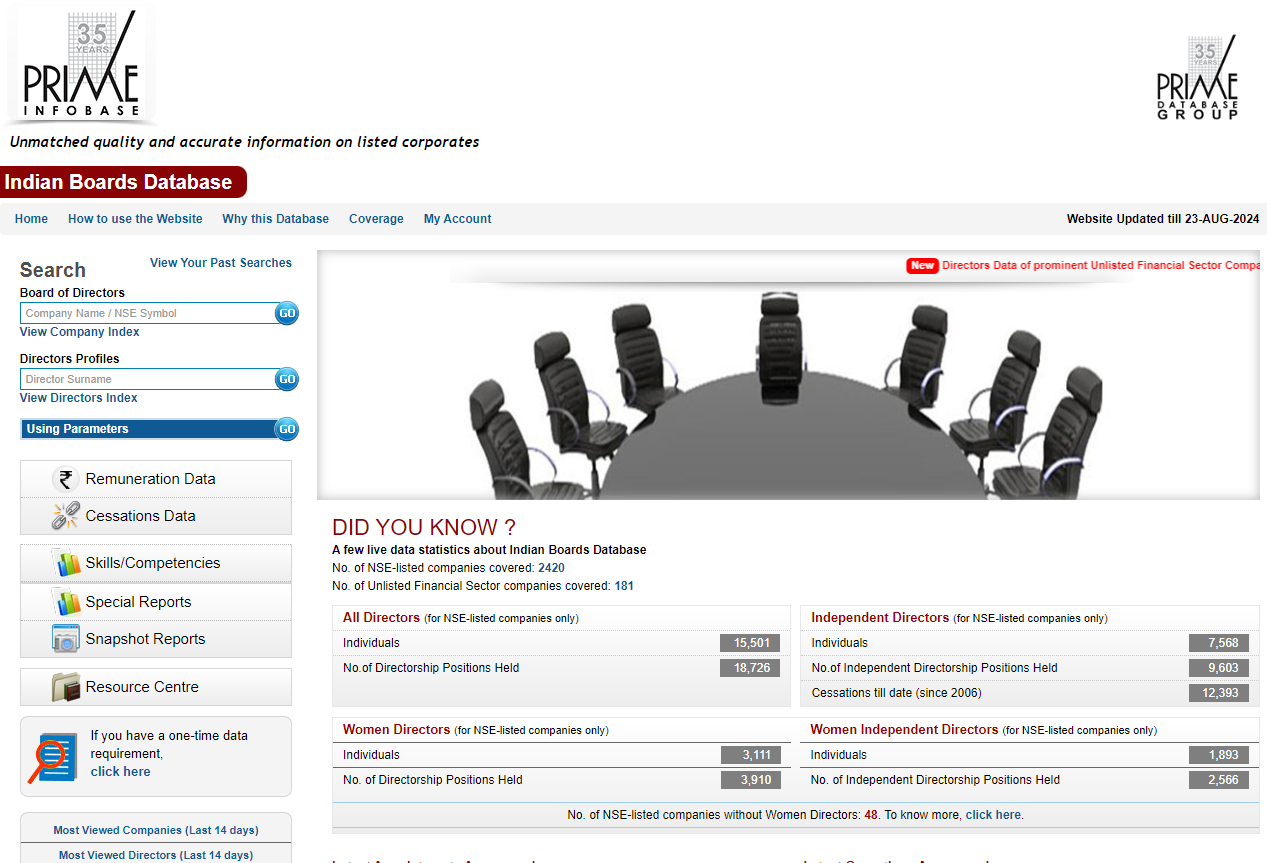Open the Home menu item

[31, 219]
